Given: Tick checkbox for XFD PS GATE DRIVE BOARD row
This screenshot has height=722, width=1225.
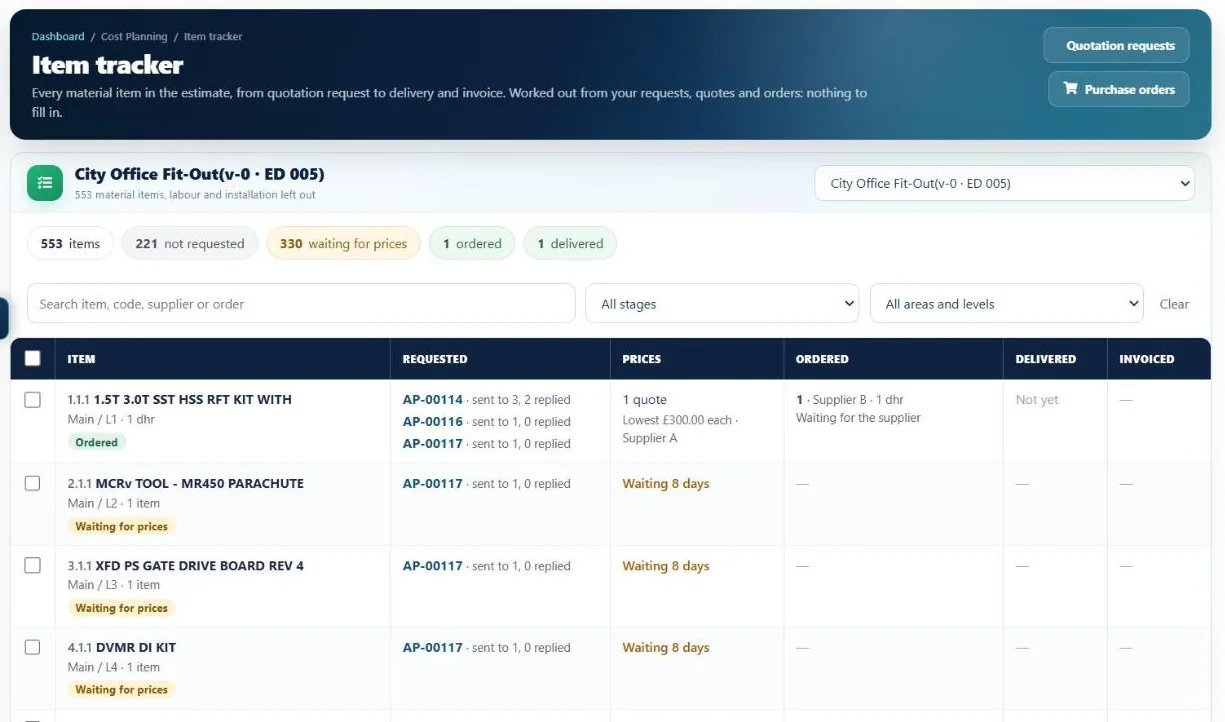Looking at the screenshot, I should point(33,565).
